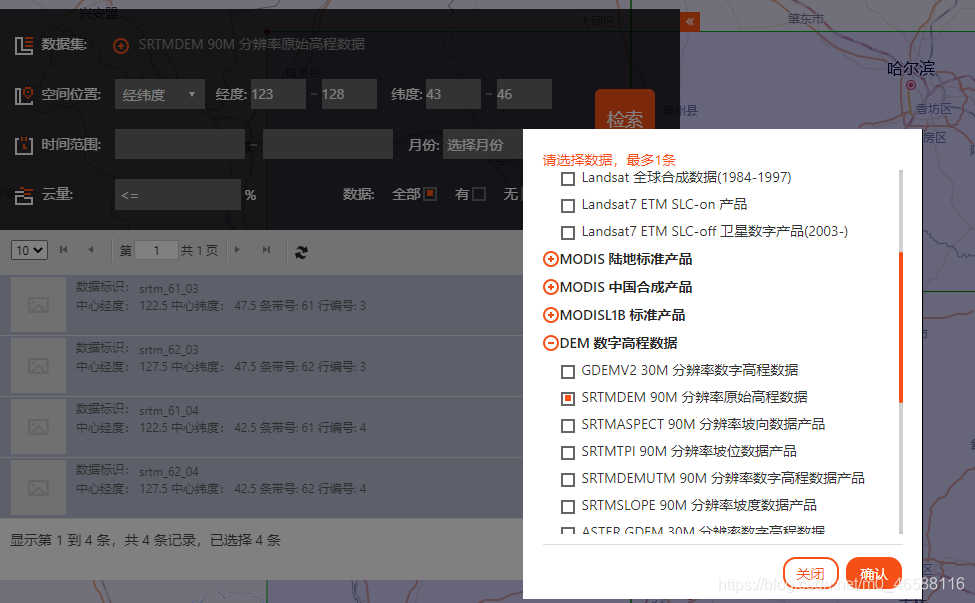Check SRTMSLOPE 90M 分辨率坡度数据产品
This screenshot has height=603, width=975.
click(568, 507)
